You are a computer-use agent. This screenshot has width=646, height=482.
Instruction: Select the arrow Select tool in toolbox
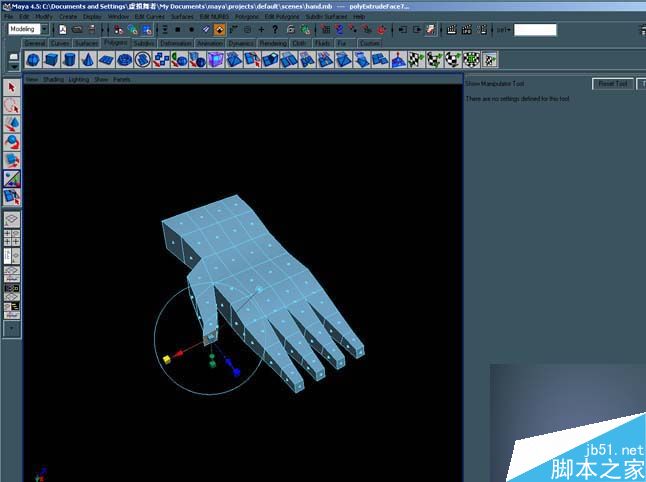[x=12, y=88]
